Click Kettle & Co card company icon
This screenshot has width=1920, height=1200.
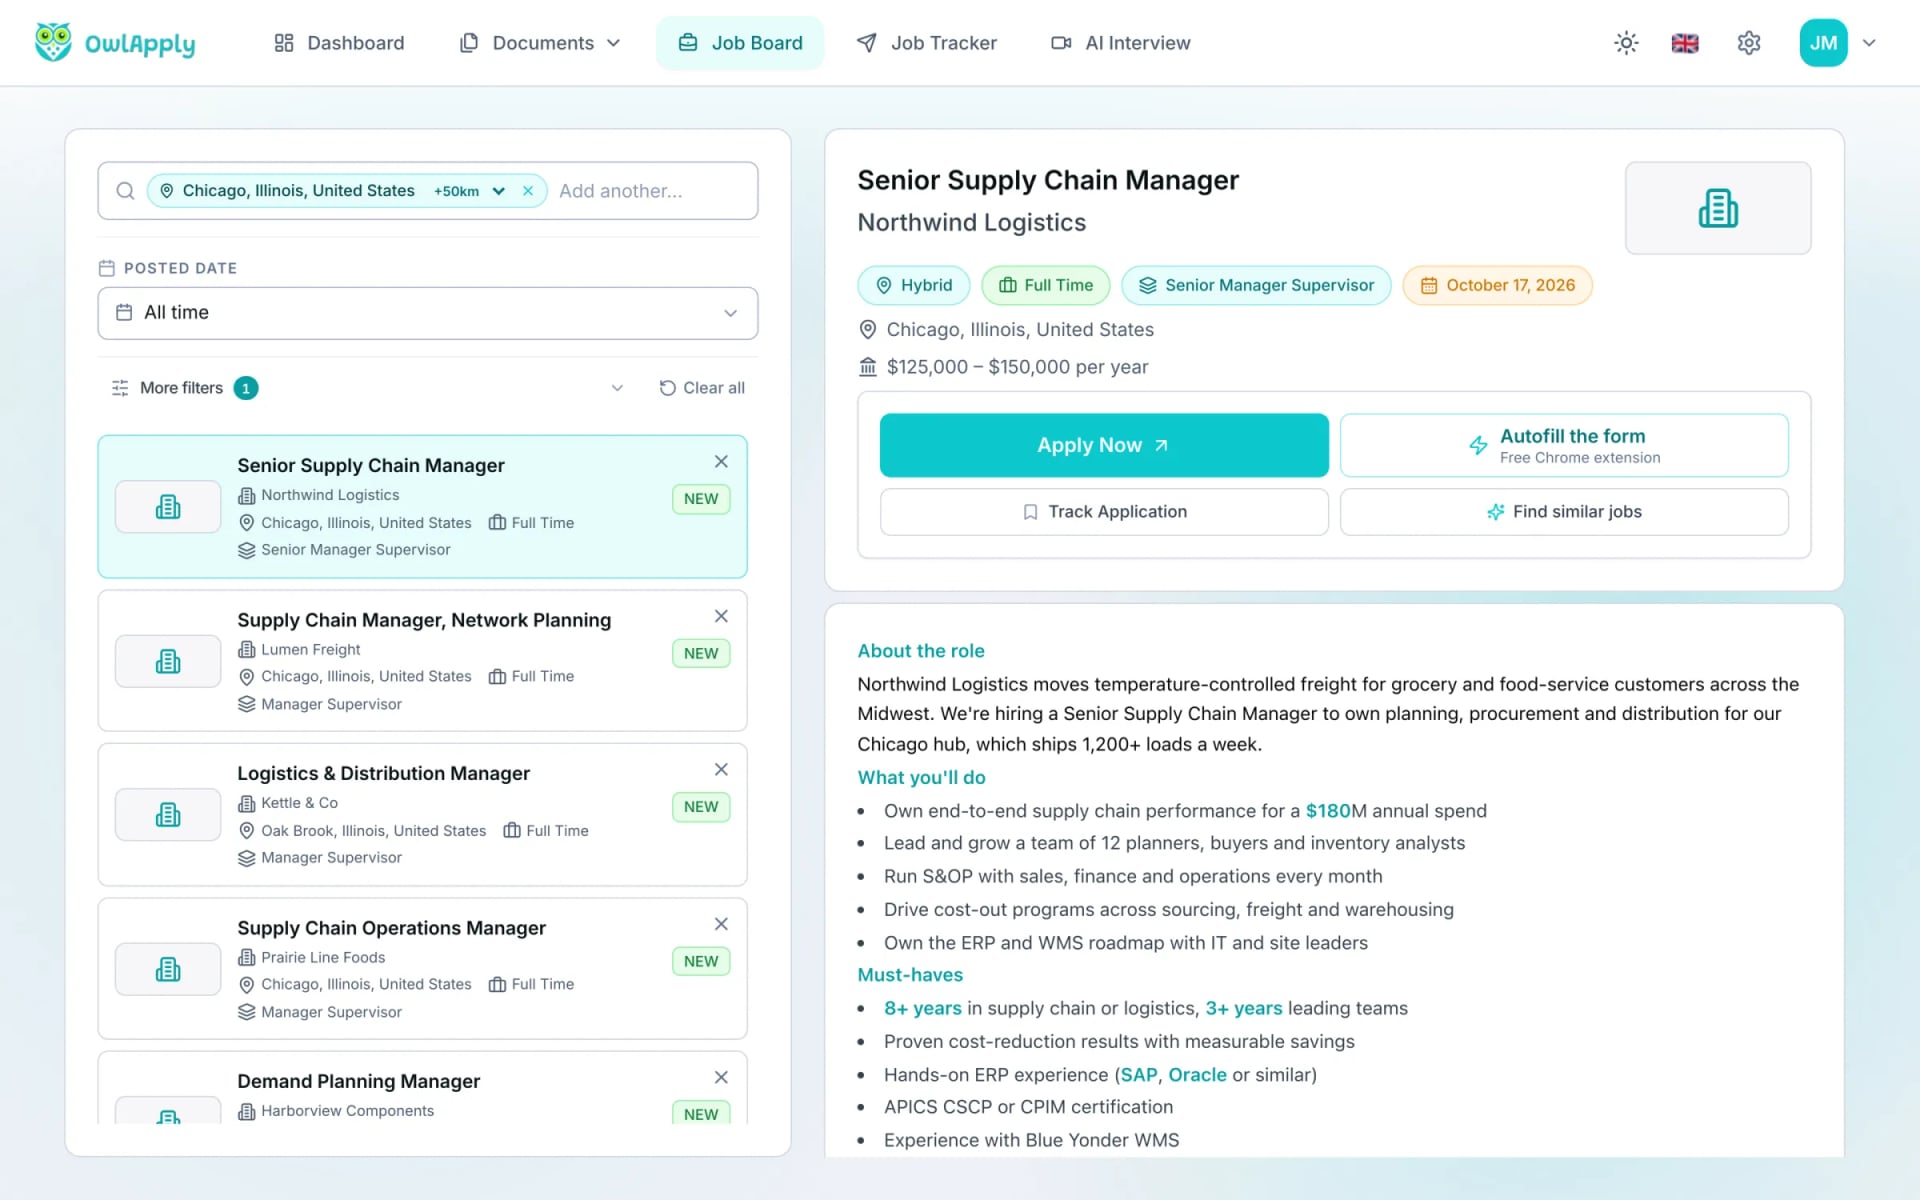point(168,815)
